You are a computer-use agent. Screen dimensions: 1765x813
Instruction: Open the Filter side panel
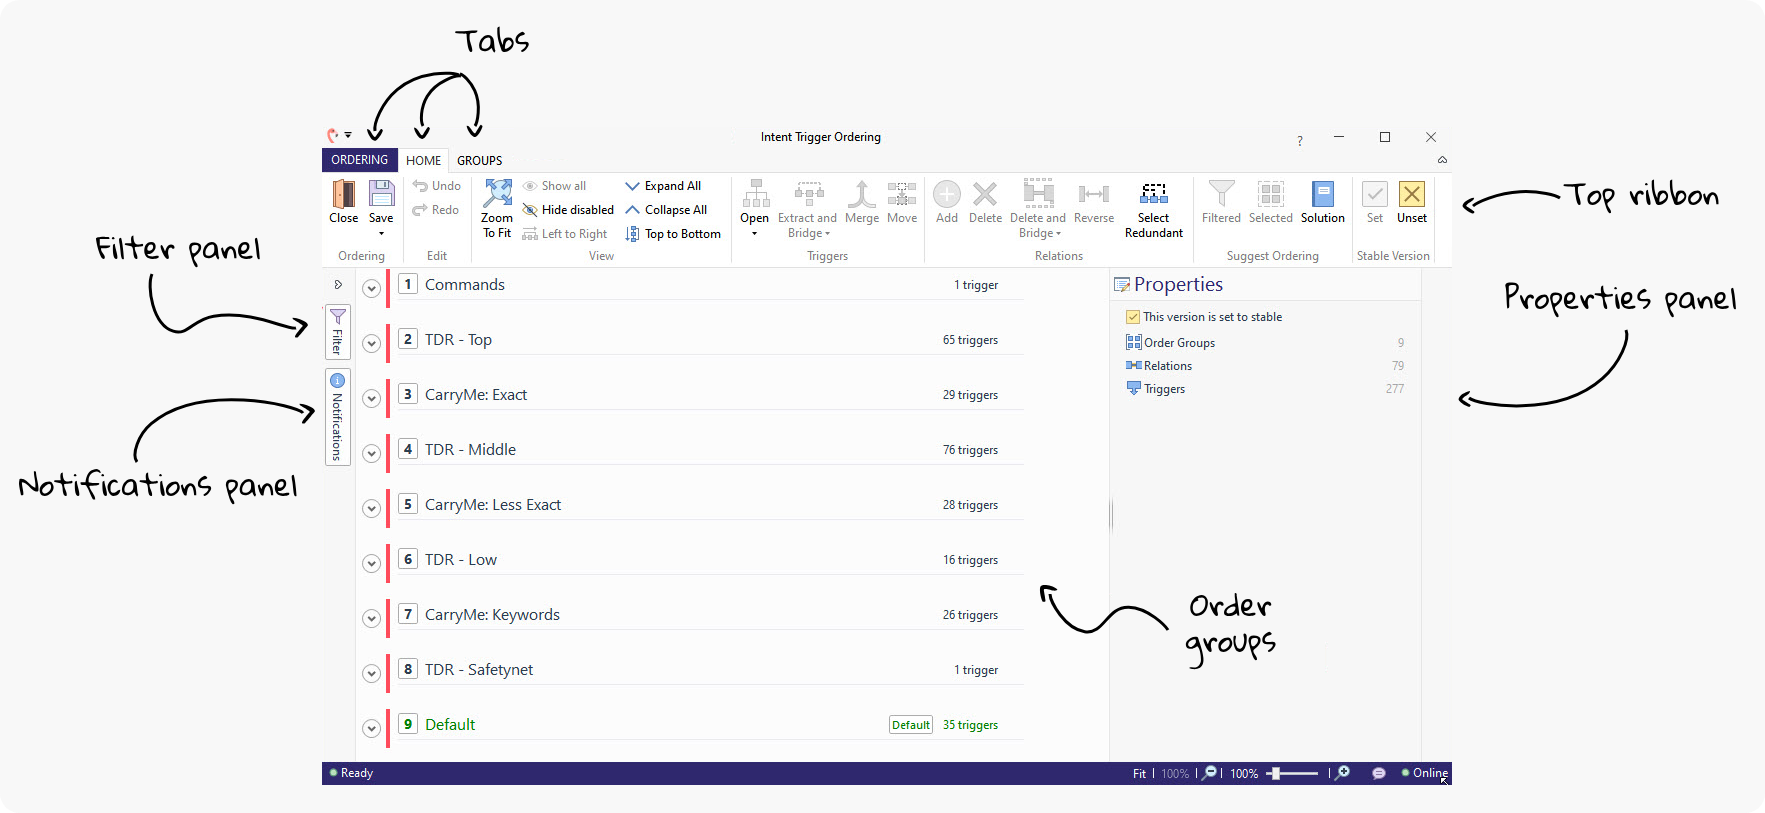coord(338,332)
